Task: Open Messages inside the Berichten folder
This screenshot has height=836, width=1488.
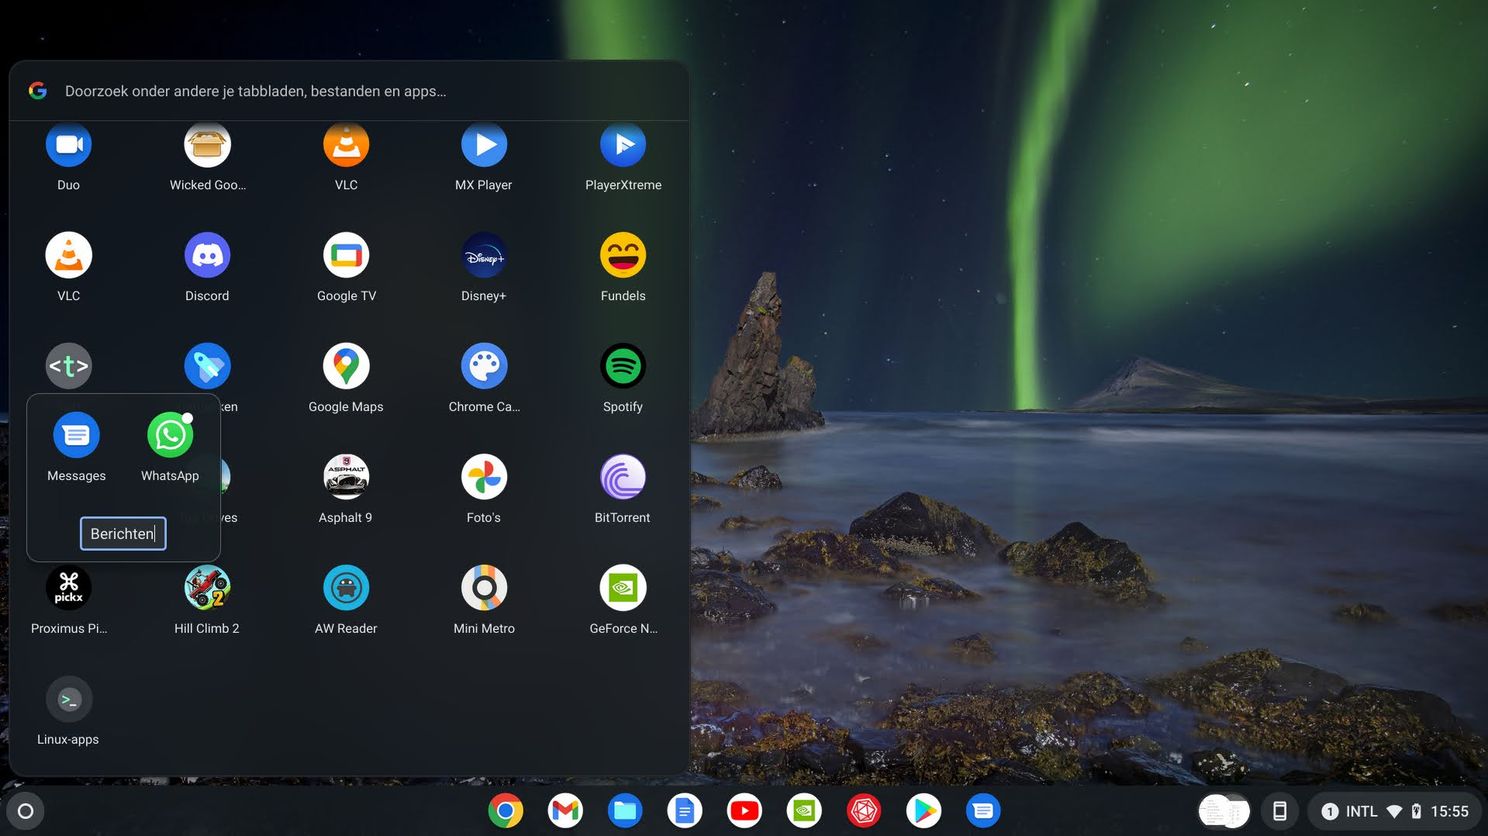Action: 76,435
